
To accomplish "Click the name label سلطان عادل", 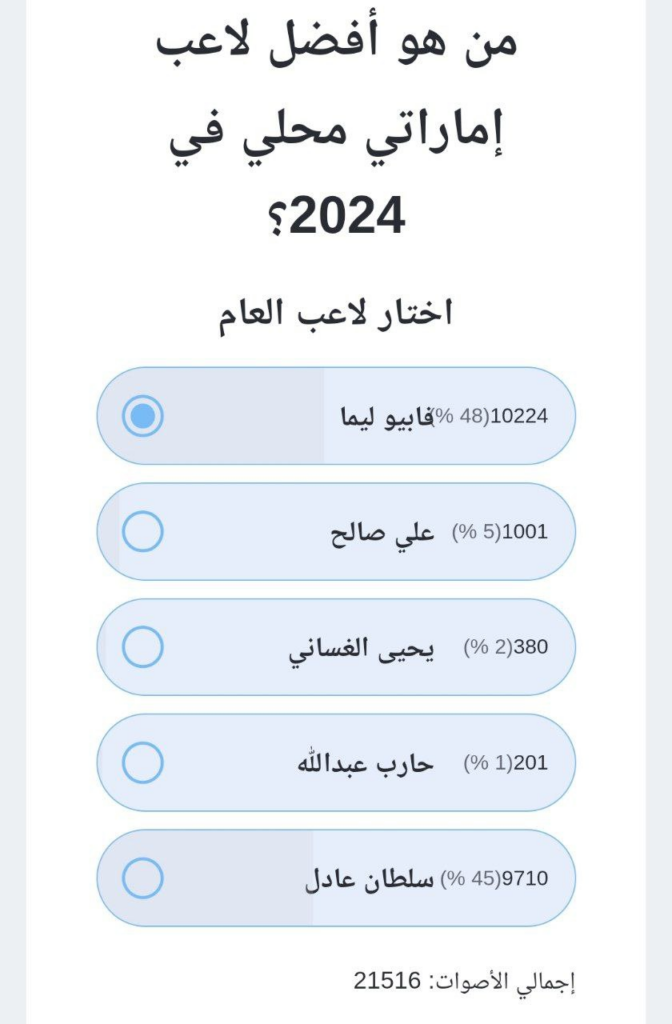I will (x=369, y=879).
